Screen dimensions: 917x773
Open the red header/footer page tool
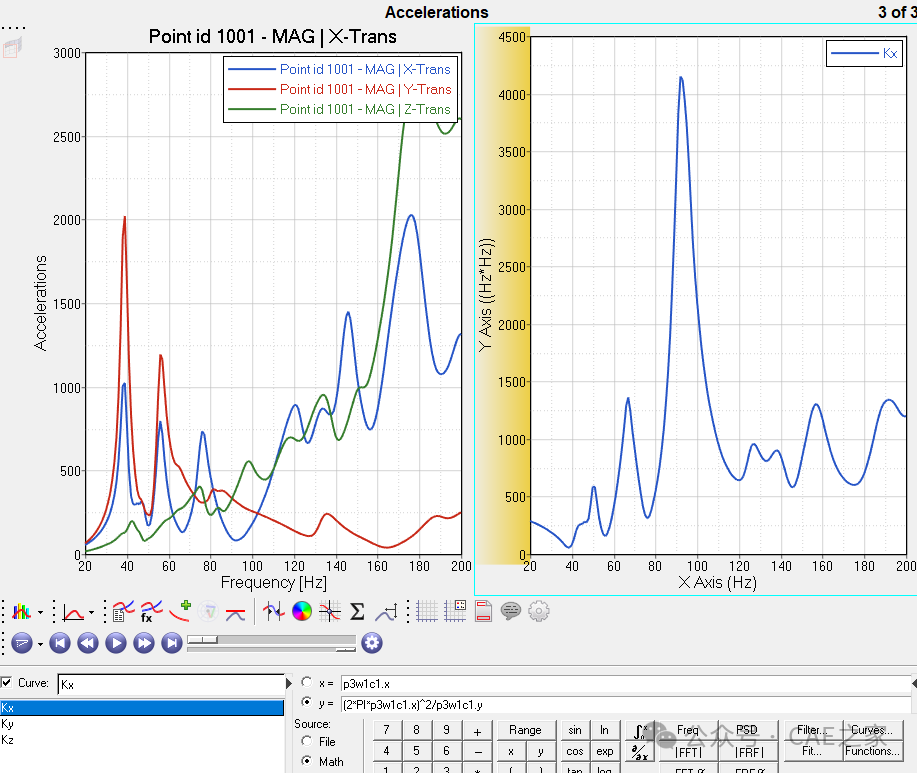coord(483,612)
